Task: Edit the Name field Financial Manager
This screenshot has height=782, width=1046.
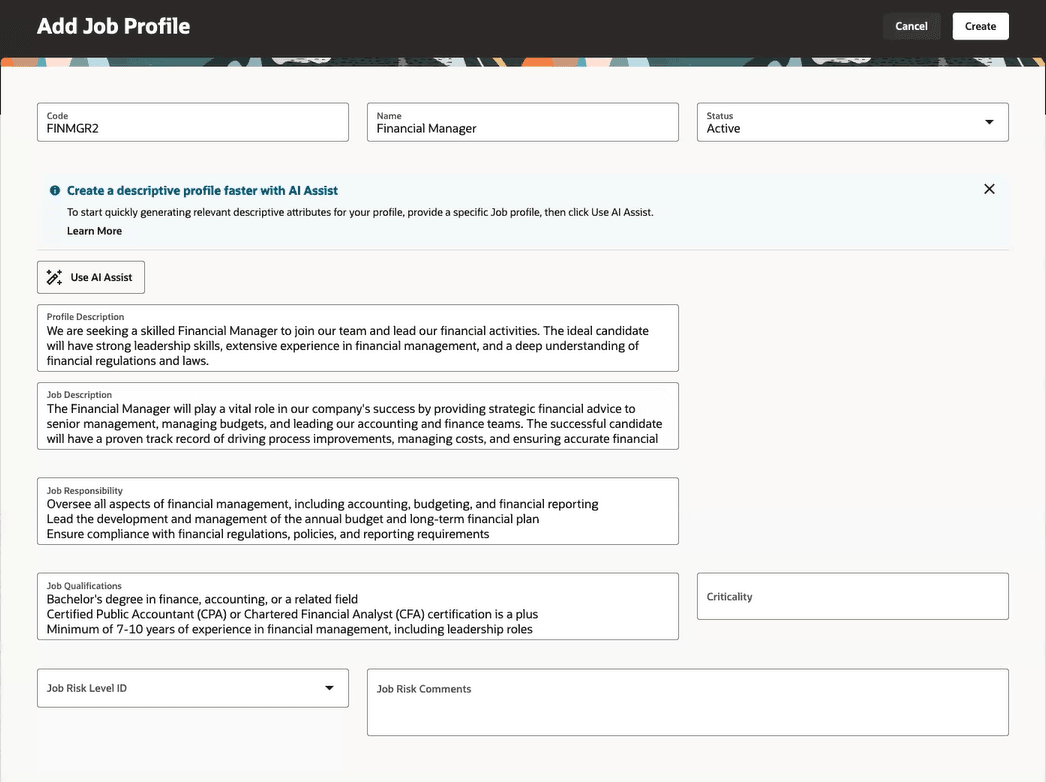Action: [522, 122]
